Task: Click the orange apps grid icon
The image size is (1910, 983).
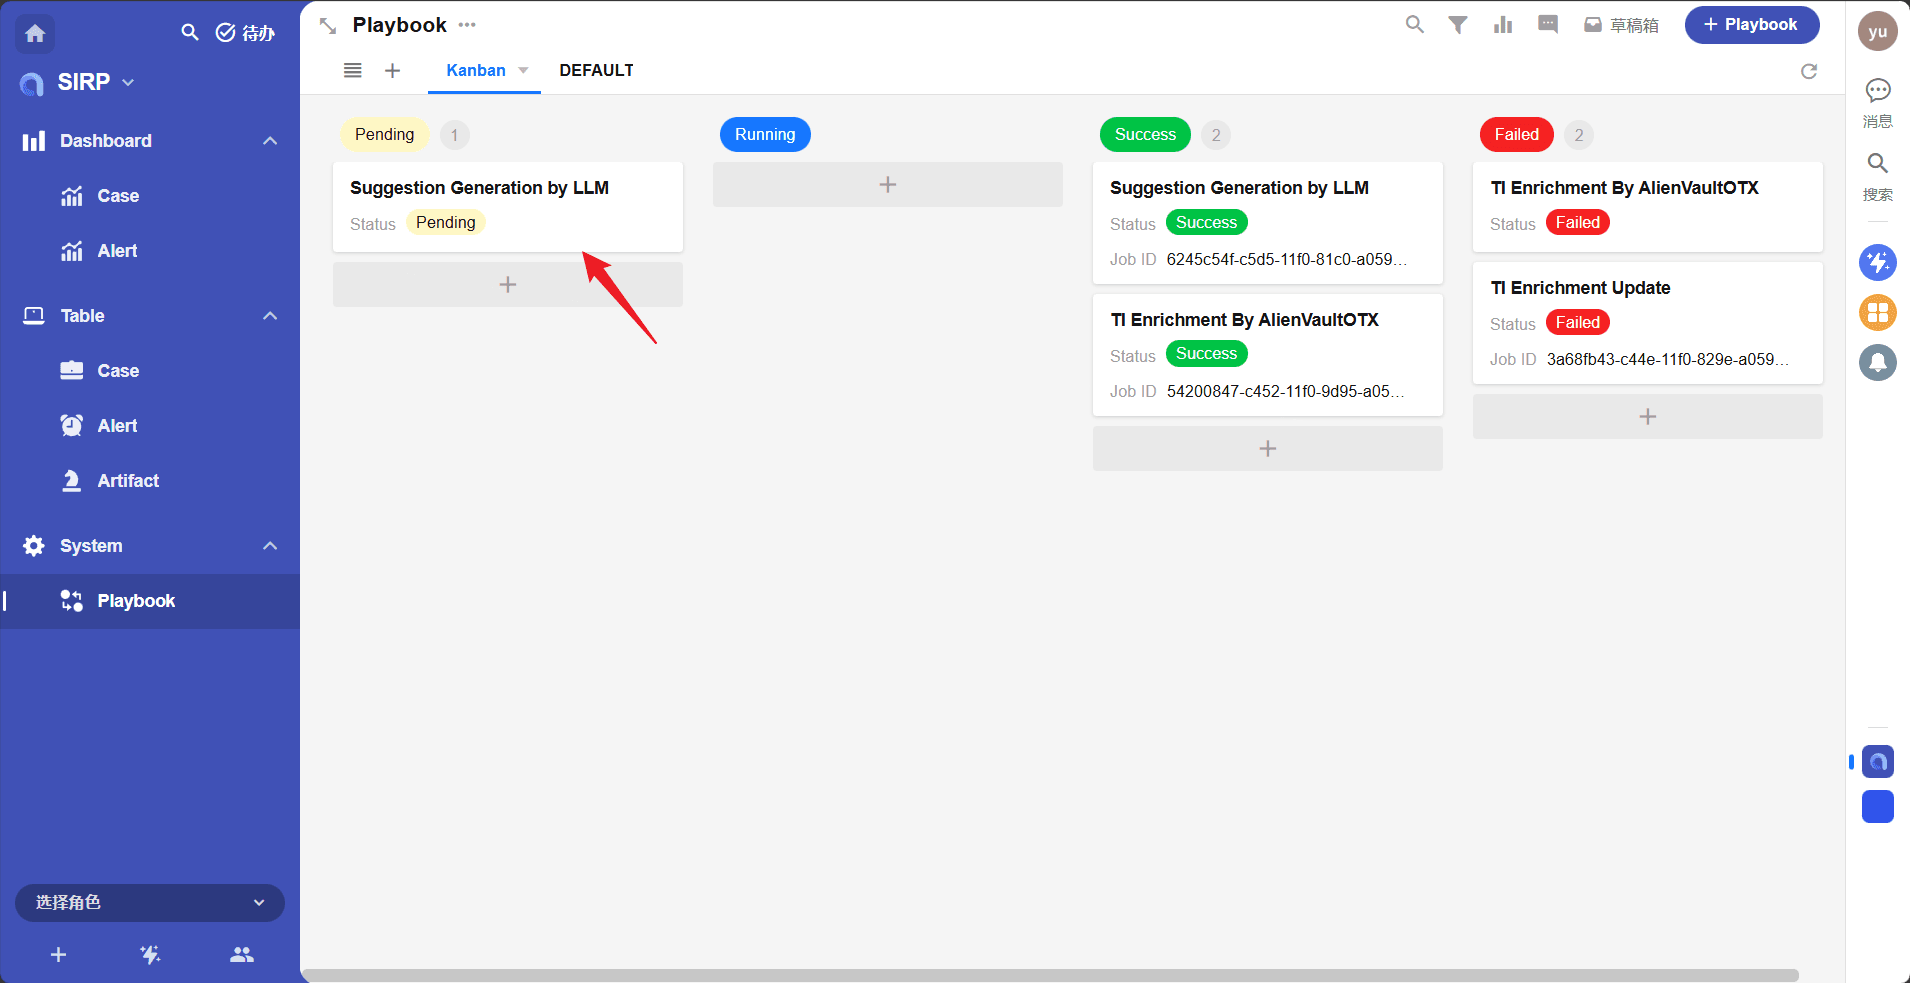Action: coord(1877,313)
